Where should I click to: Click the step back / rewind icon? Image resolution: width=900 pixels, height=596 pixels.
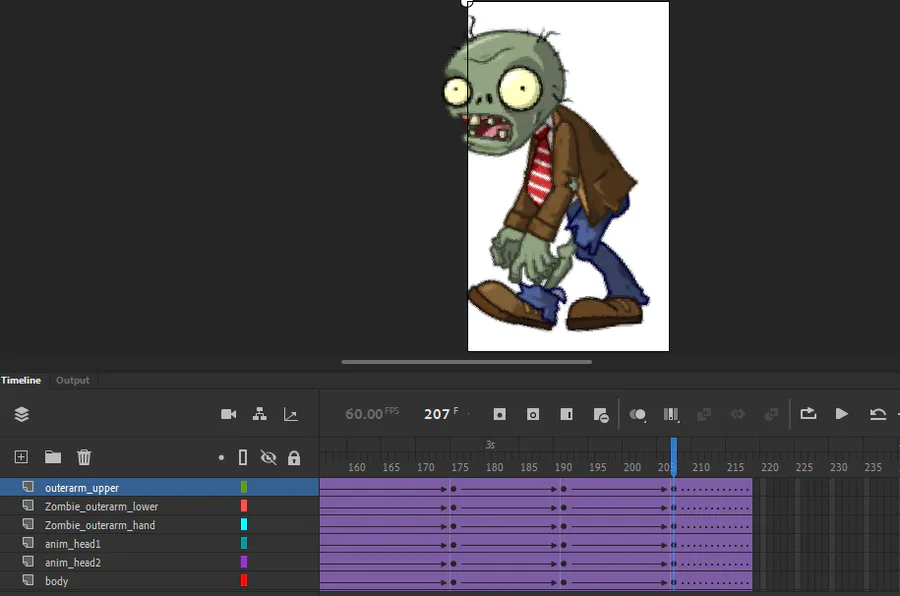click(878, 414)
